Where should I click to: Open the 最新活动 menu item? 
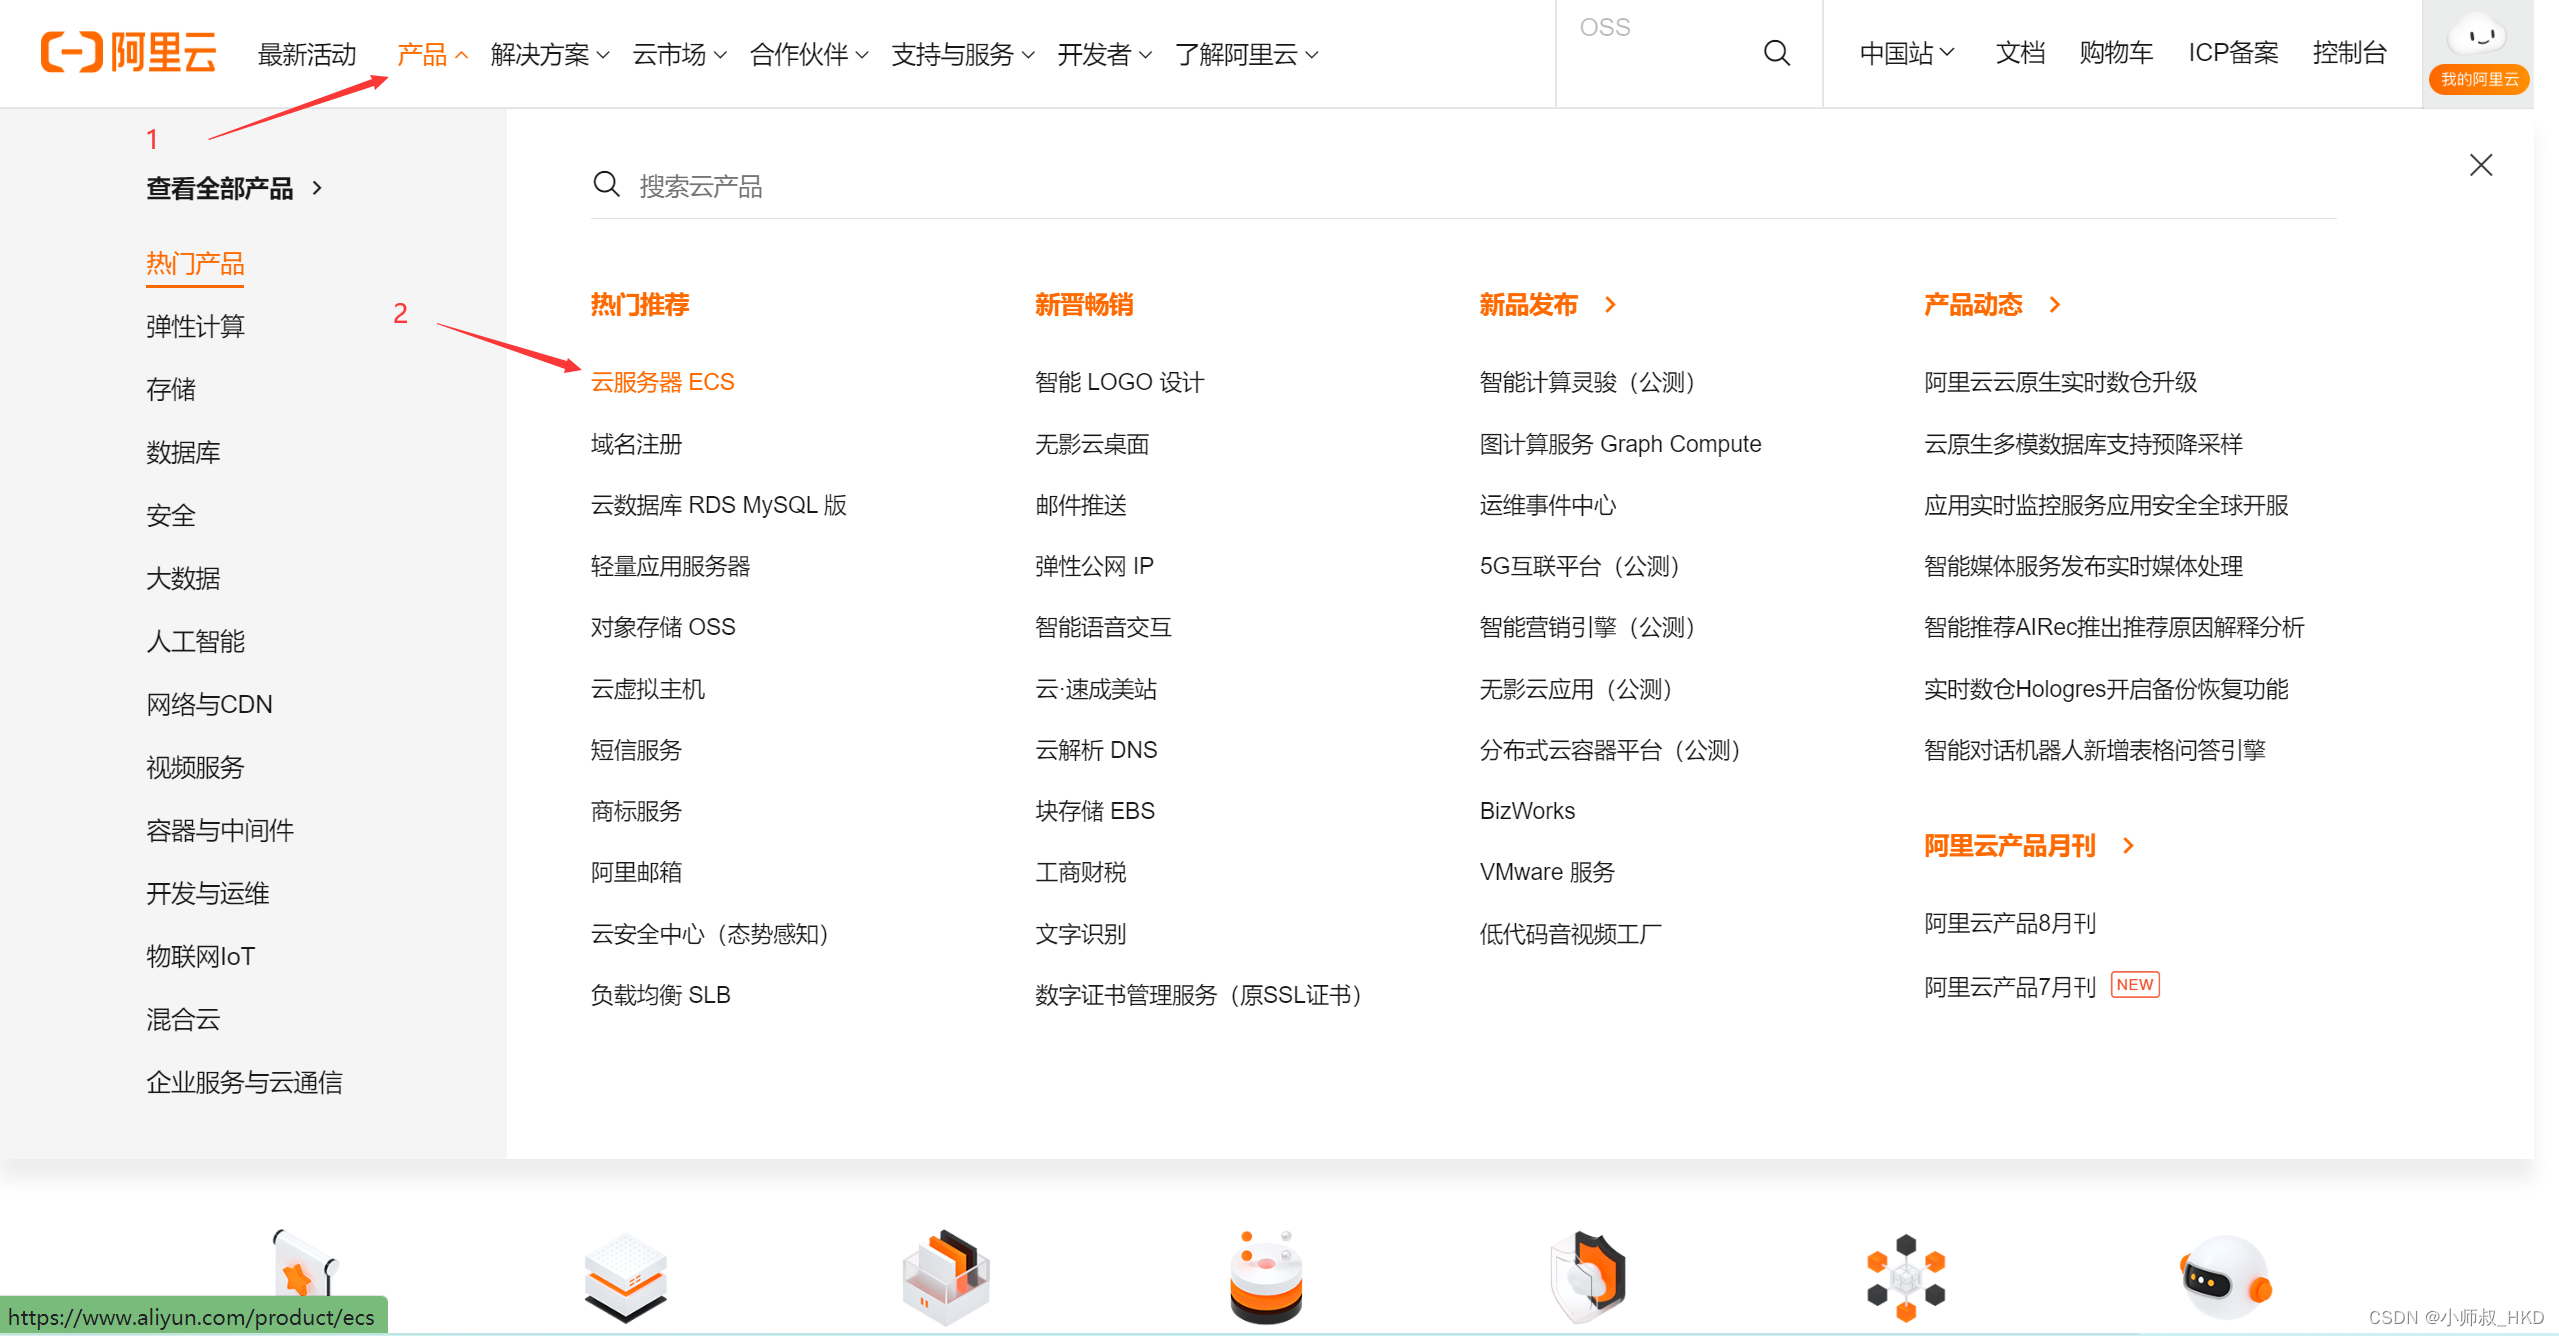coord(307,55)
